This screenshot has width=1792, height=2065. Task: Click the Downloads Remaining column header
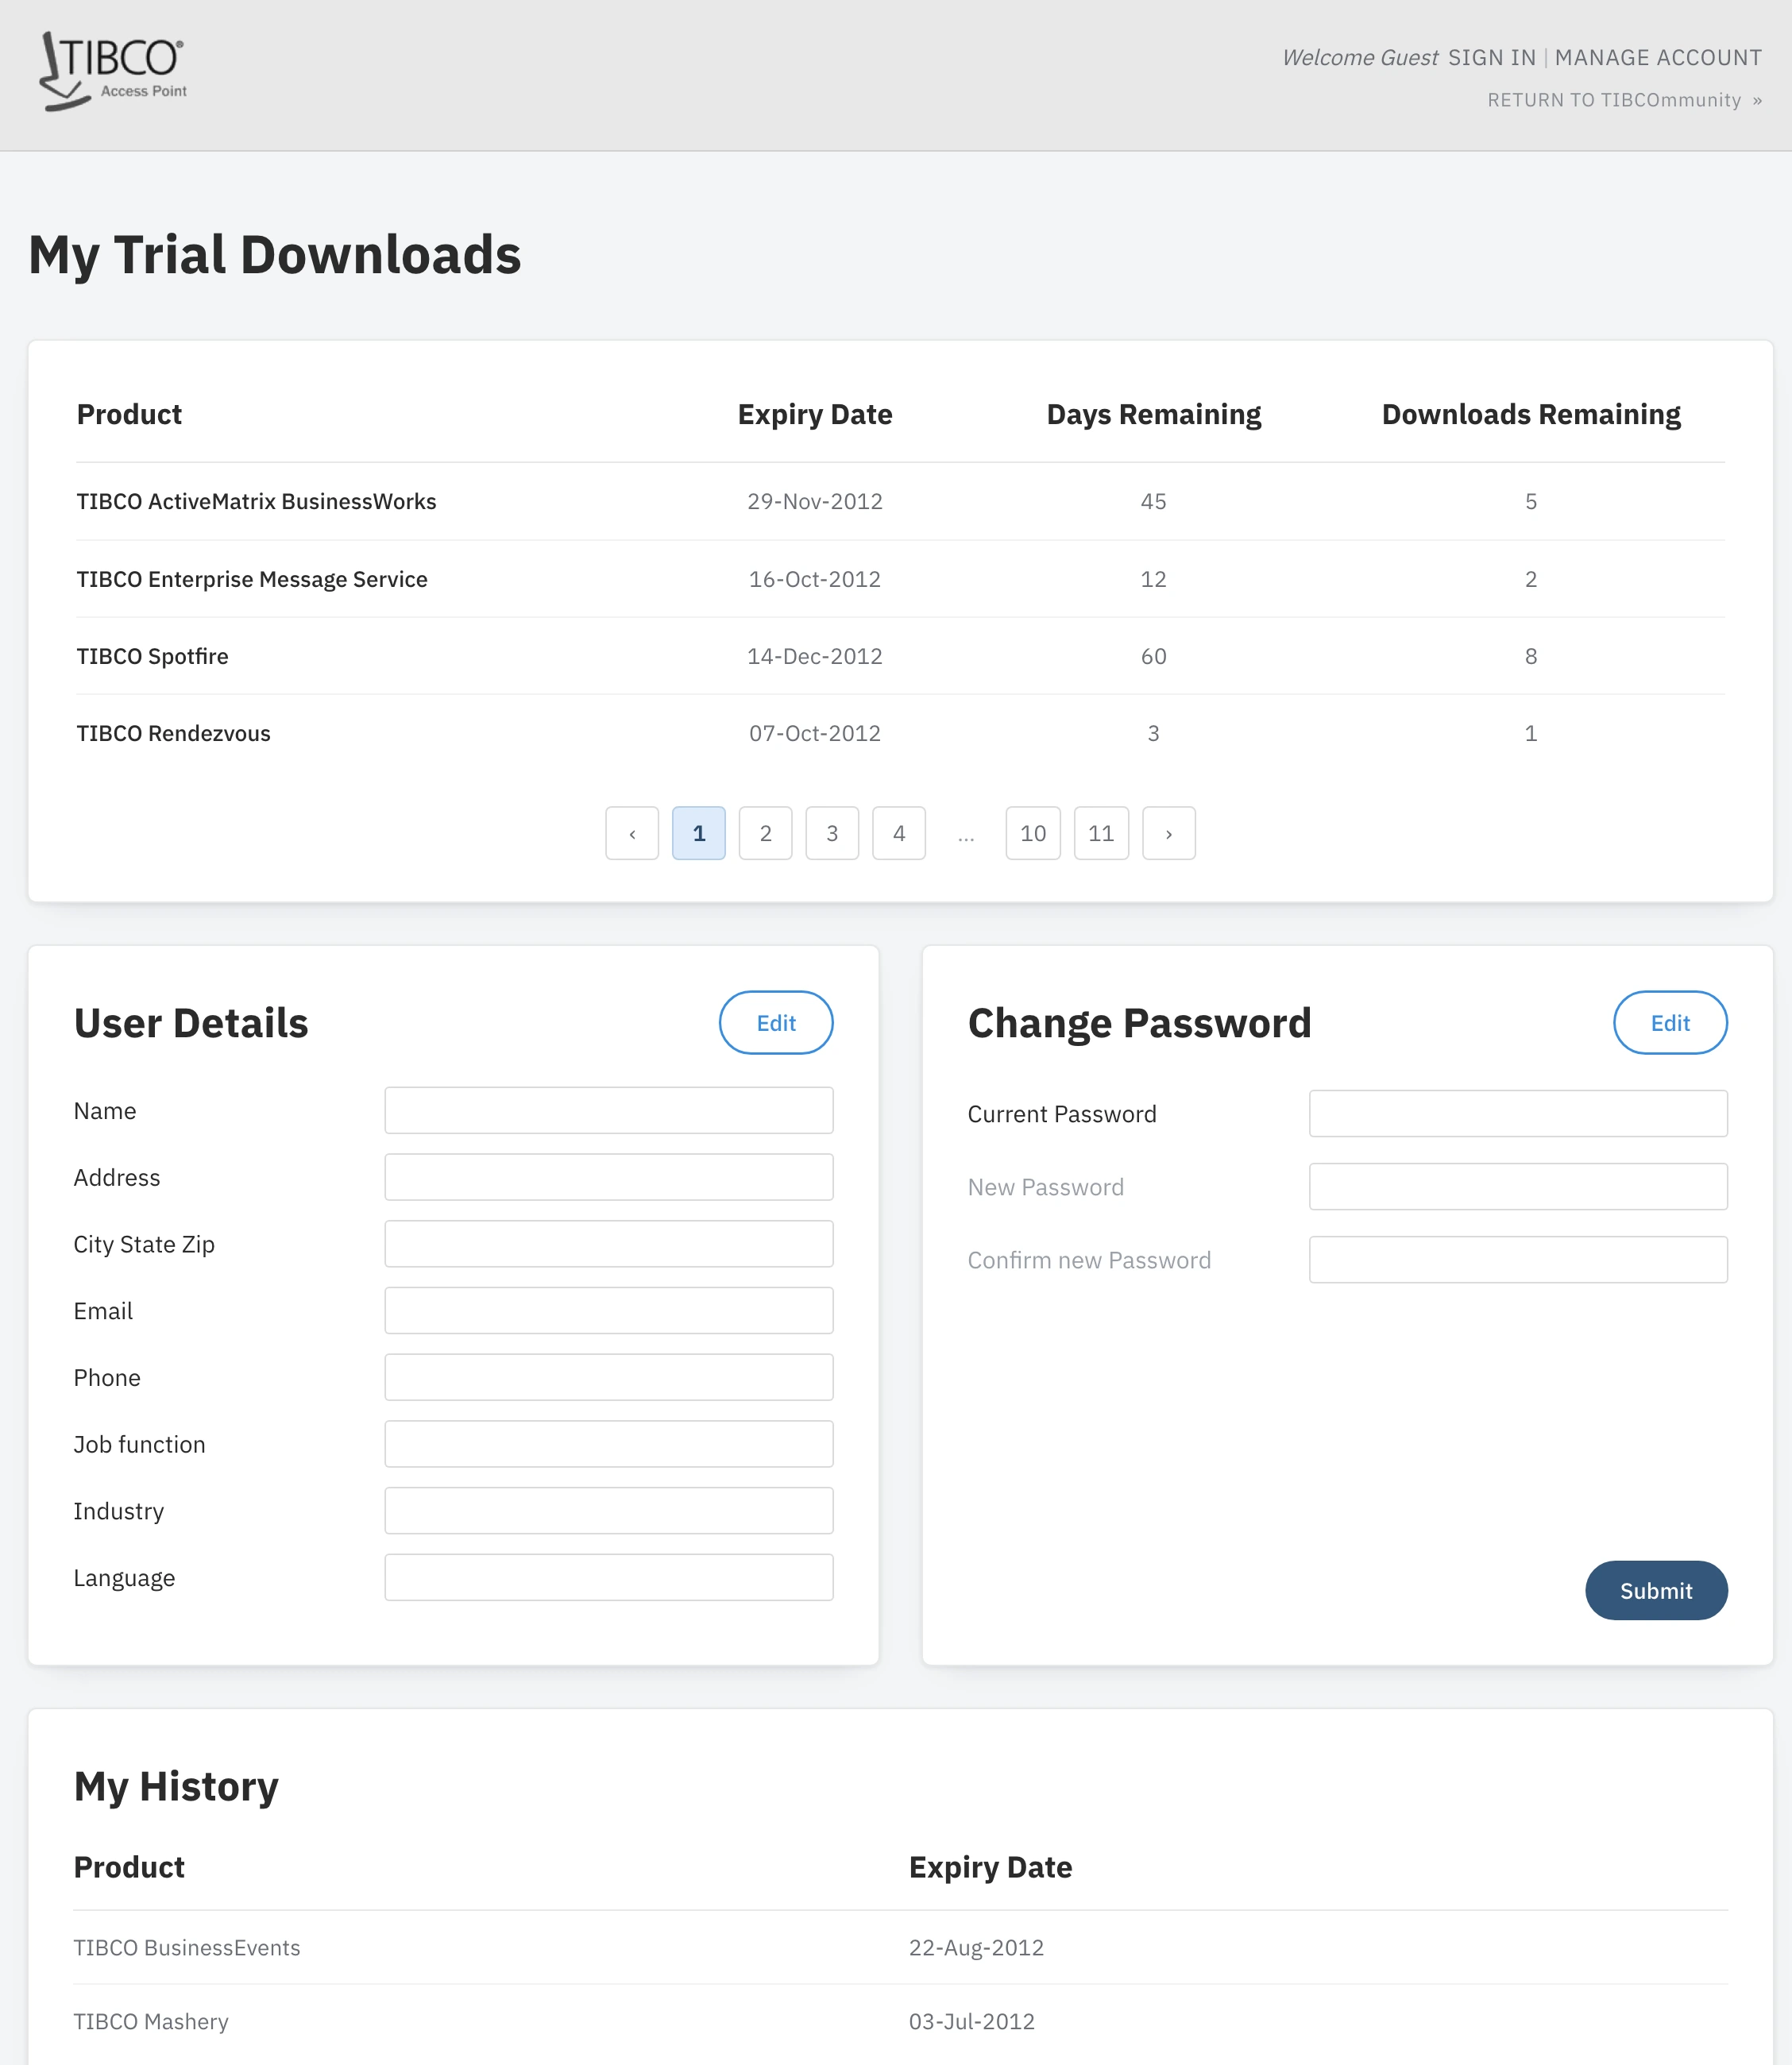pos(1531,415)
